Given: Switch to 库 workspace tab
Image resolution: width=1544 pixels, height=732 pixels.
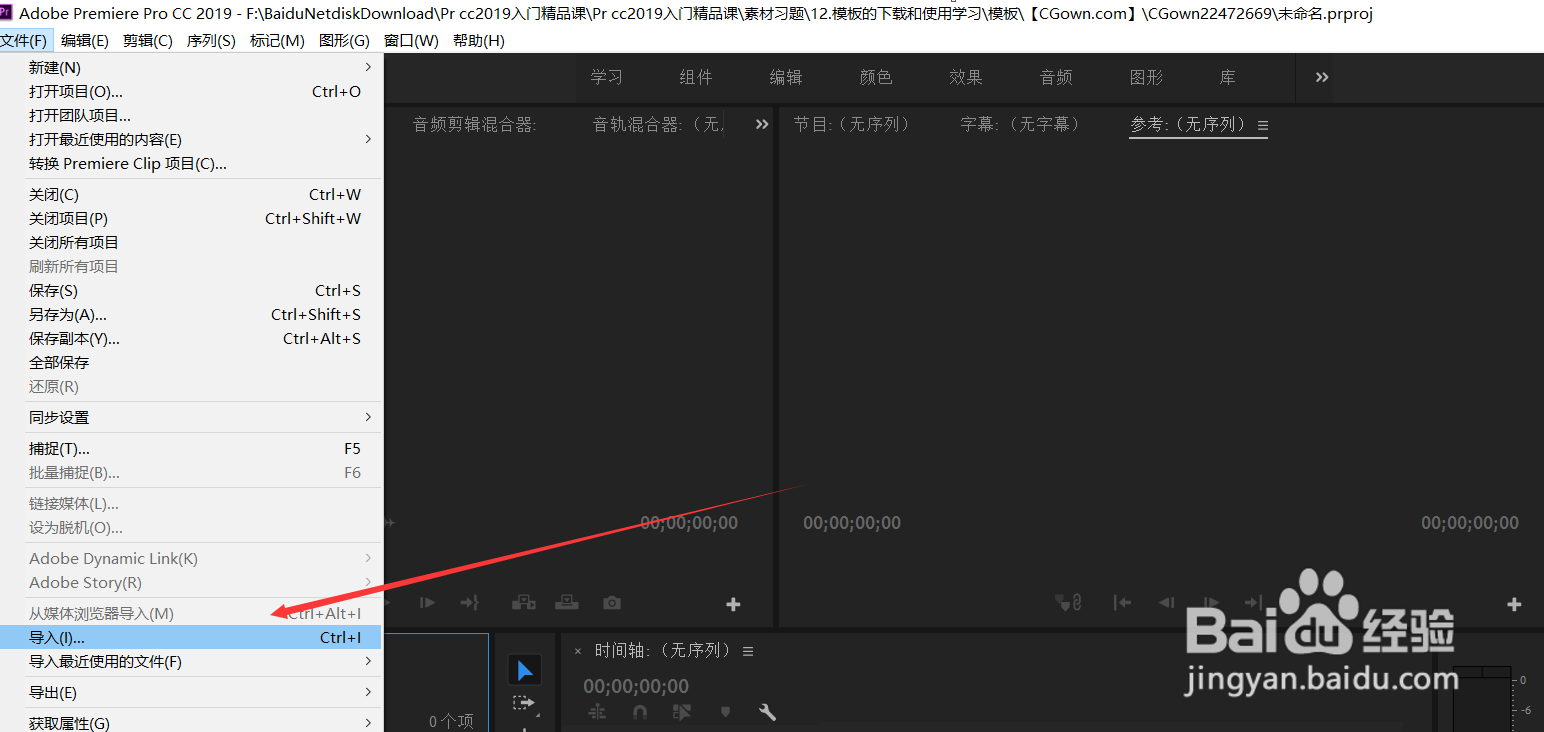Looking at the screenshot, I should tap(1228, 77).
